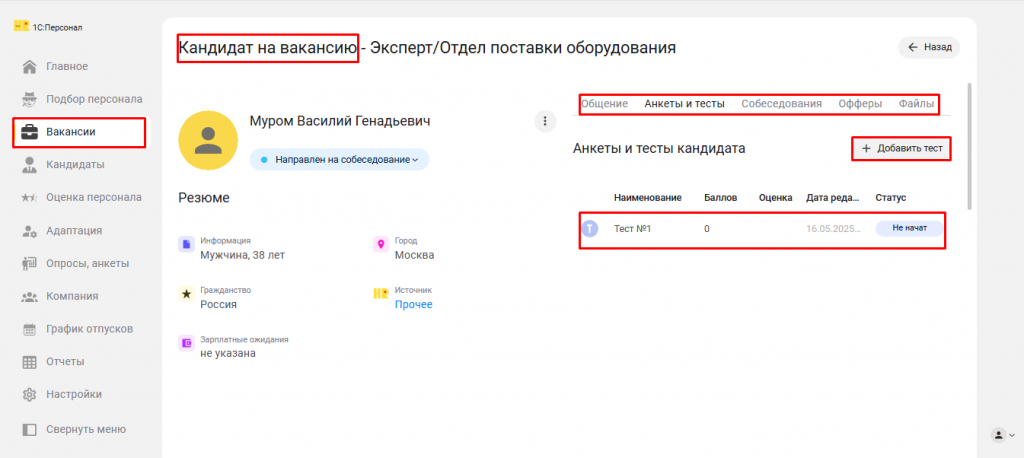Open the Файлы tab
The image size is (1024, 458).
pos(916,103)
